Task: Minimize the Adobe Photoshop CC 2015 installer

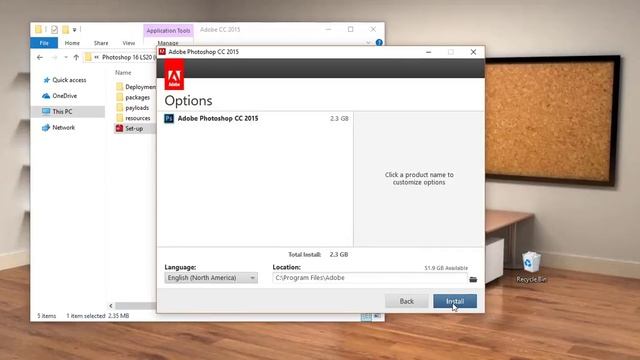Action: 429,52
